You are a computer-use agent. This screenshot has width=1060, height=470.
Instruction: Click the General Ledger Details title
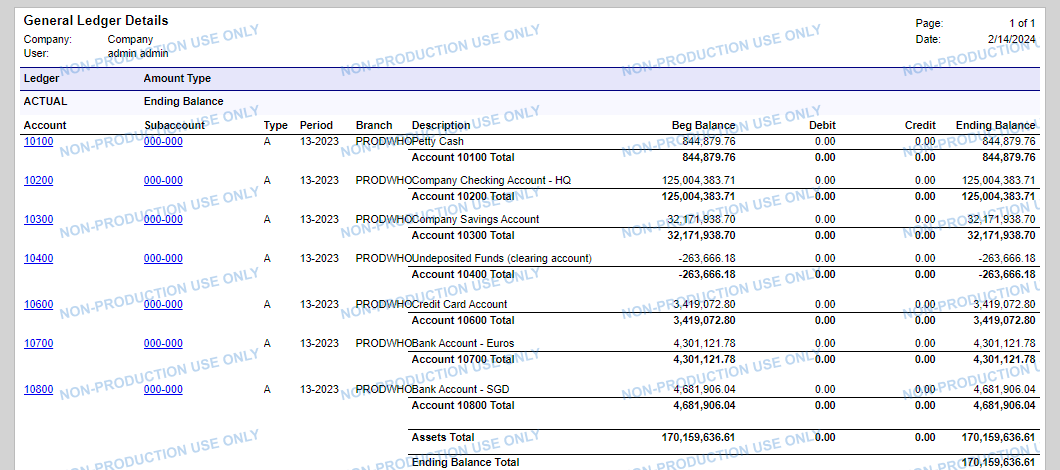96,21
